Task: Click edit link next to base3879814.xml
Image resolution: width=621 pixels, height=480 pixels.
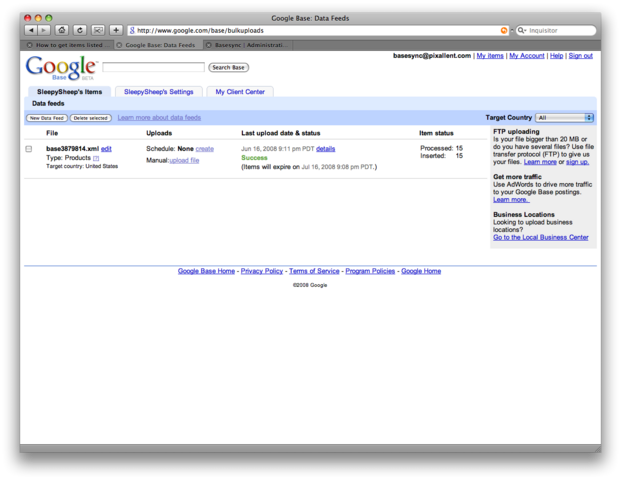Action: pyautogui.click(x=106, y=149)
